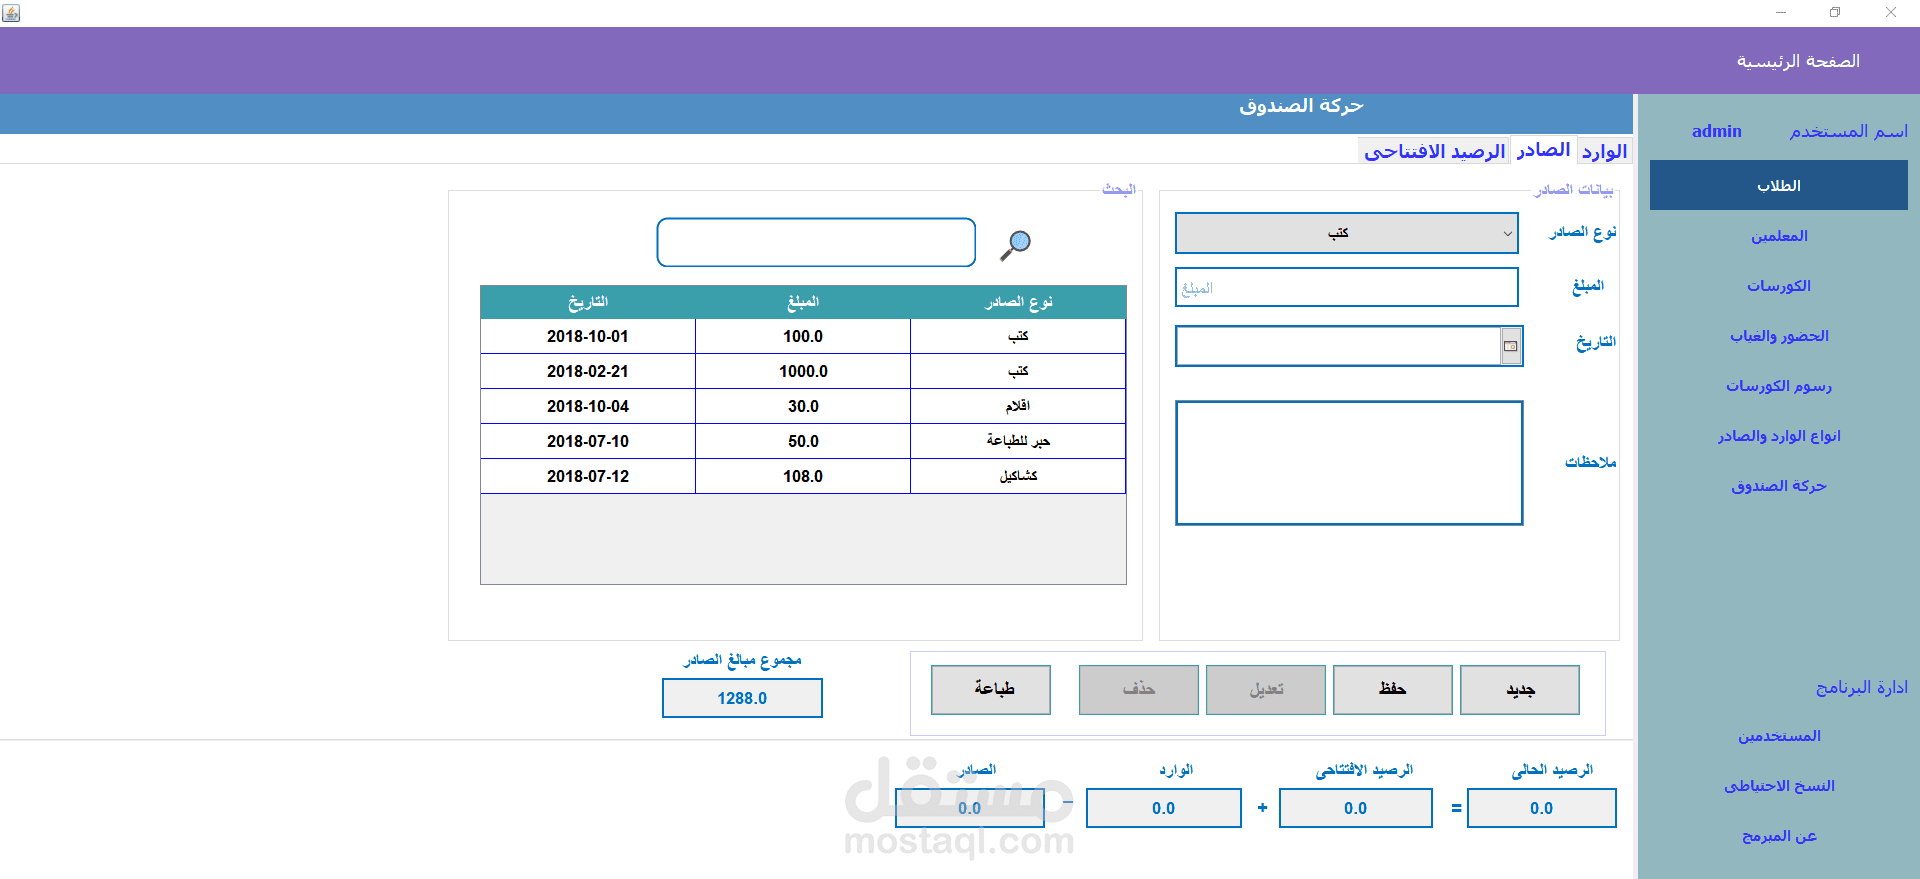Click the magnifying glass search icon

tap(1015, 244)
